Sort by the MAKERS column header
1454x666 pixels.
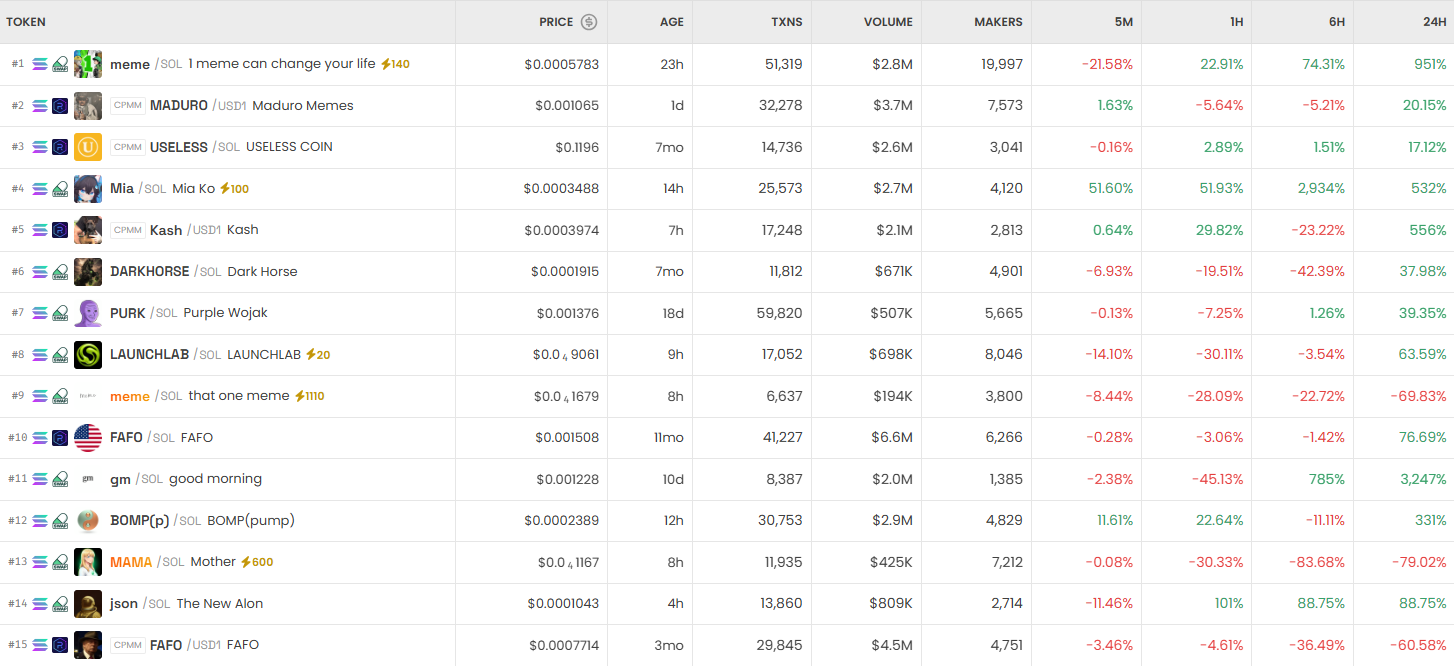pos(998,22)
